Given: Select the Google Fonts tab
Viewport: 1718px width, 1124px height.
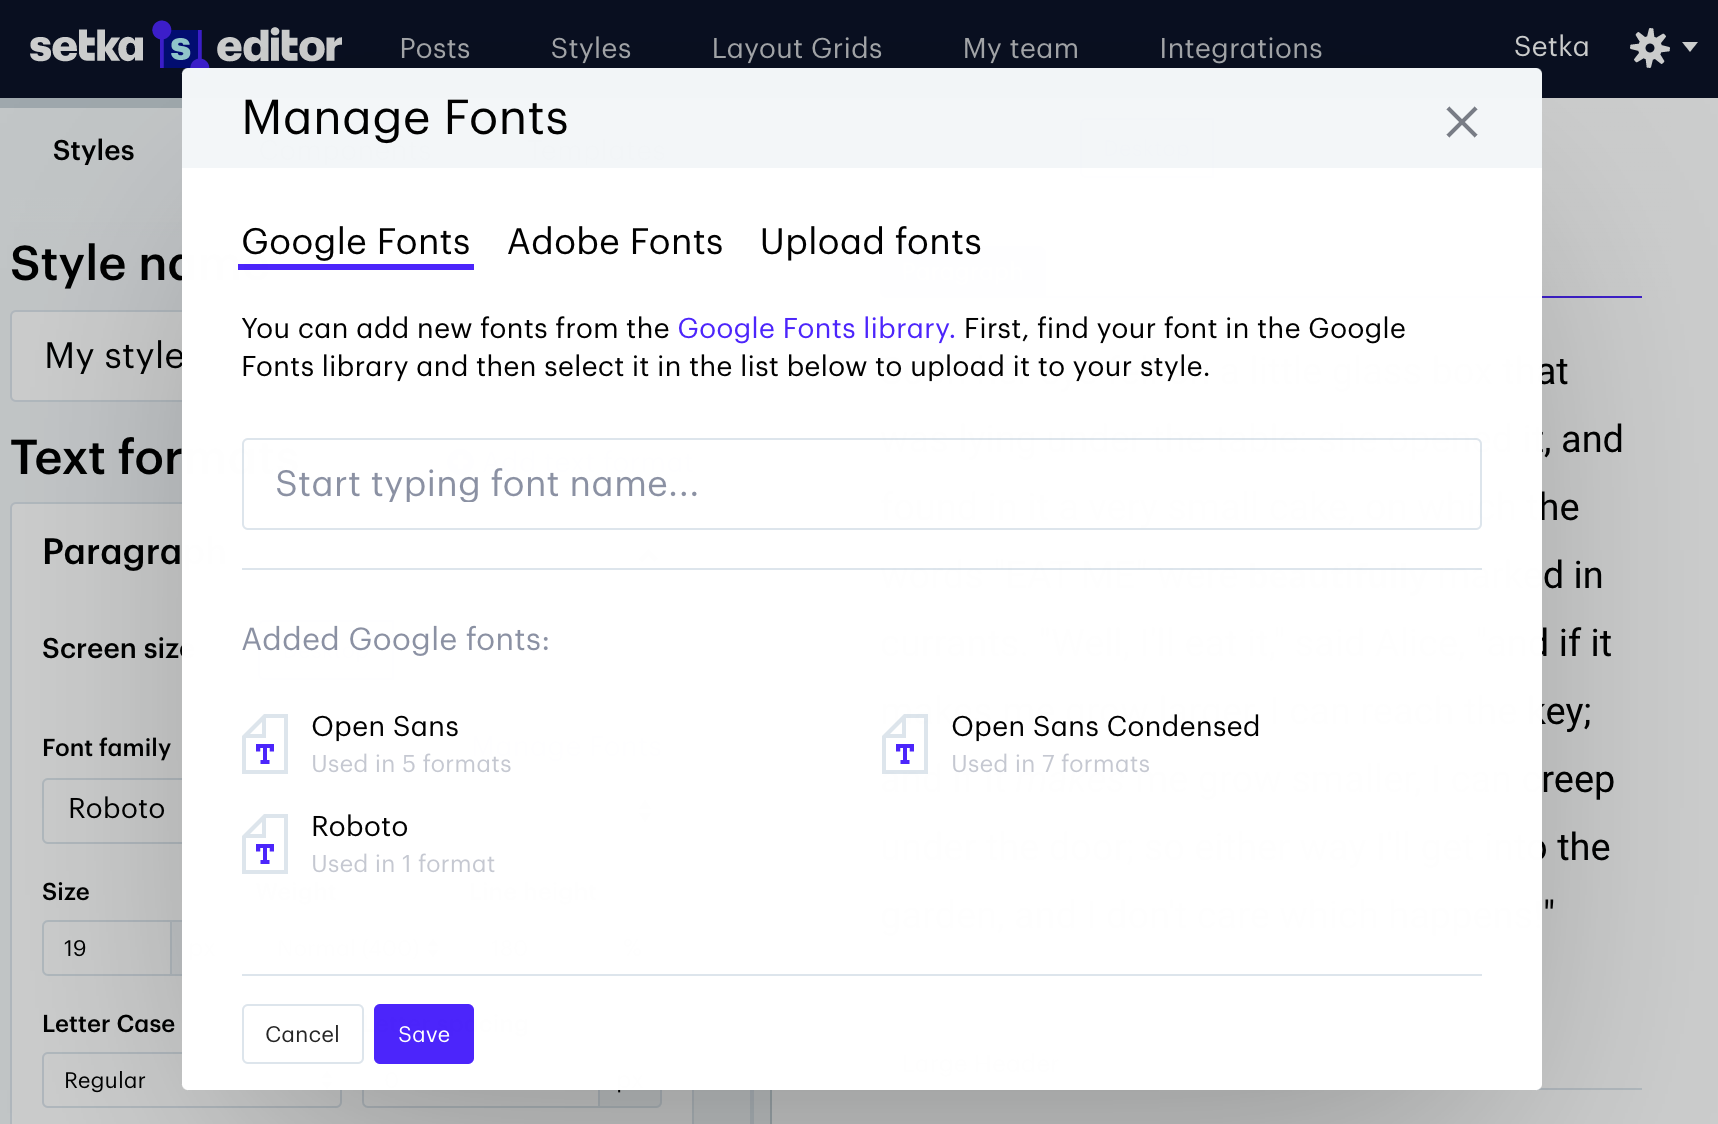Looking at the screenshot, I should click(x=356, y=242).
